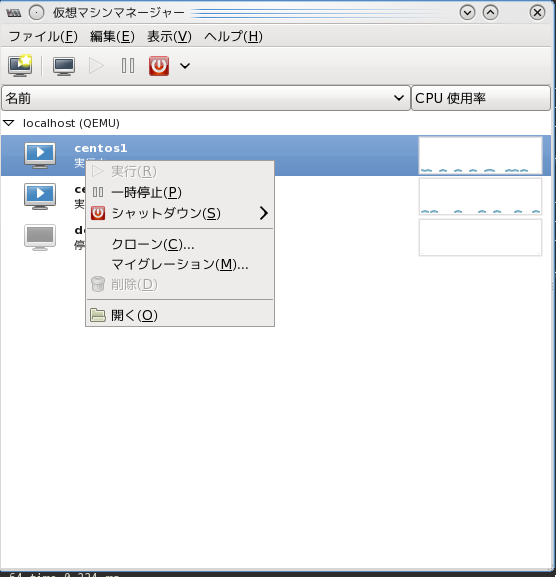The width and height of the screenshot is (556, 577).
Task: Pause the VM with the toolbar pause icon
Action: (128, 66)
